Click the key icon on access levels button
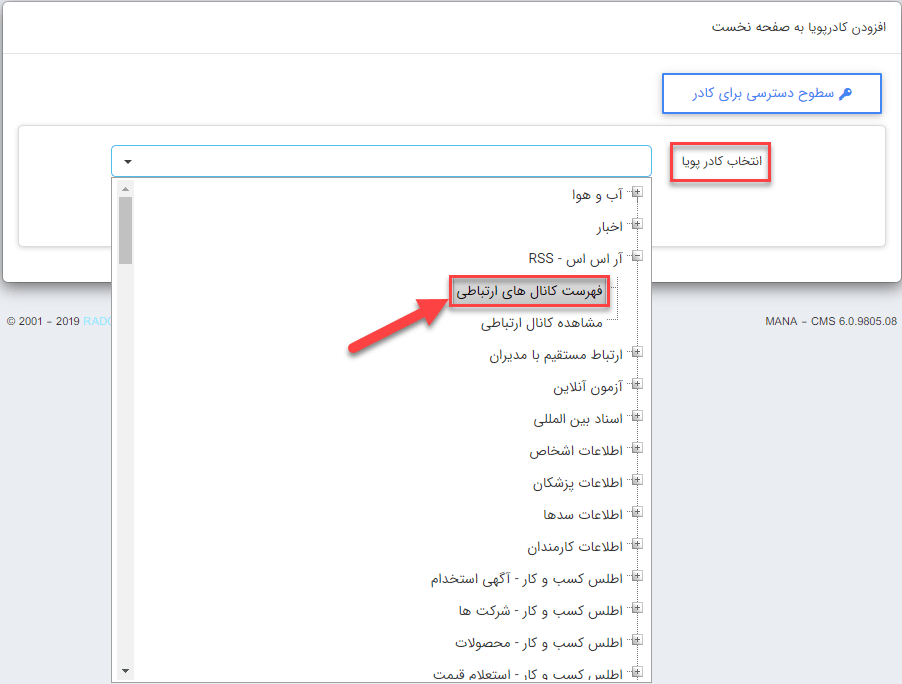Image resolution: width=902 pixels, height=684 pixels. click(845, 94)
